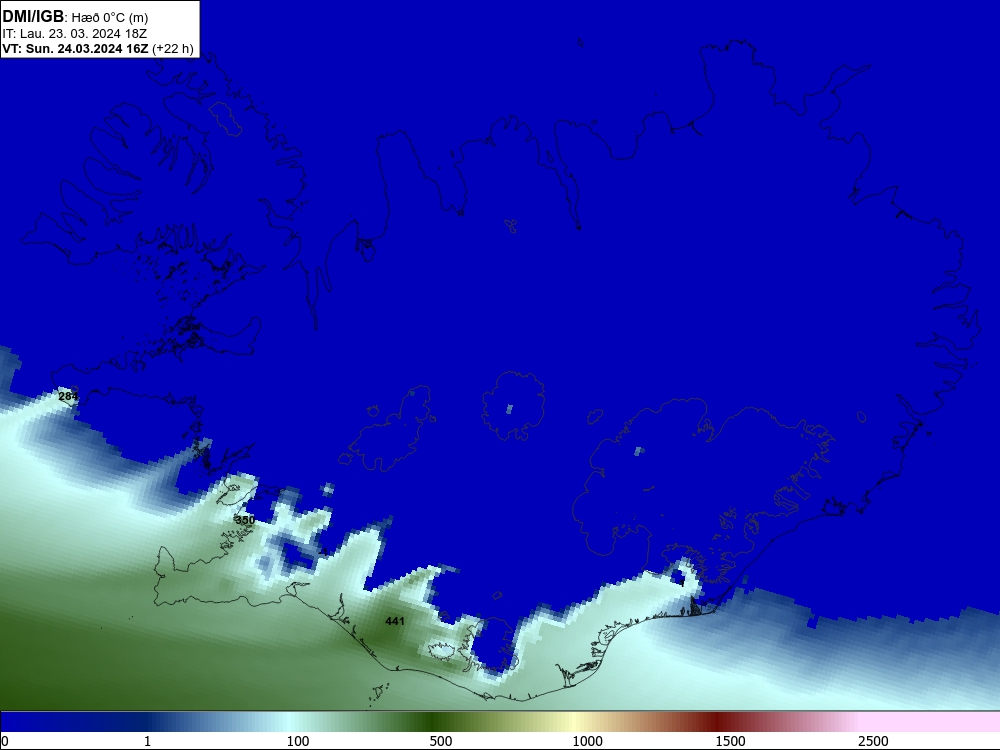Pick the pale yellow color above 1000
The width and height of the screenshot is (1000, 750).
[x=574, y=721]
